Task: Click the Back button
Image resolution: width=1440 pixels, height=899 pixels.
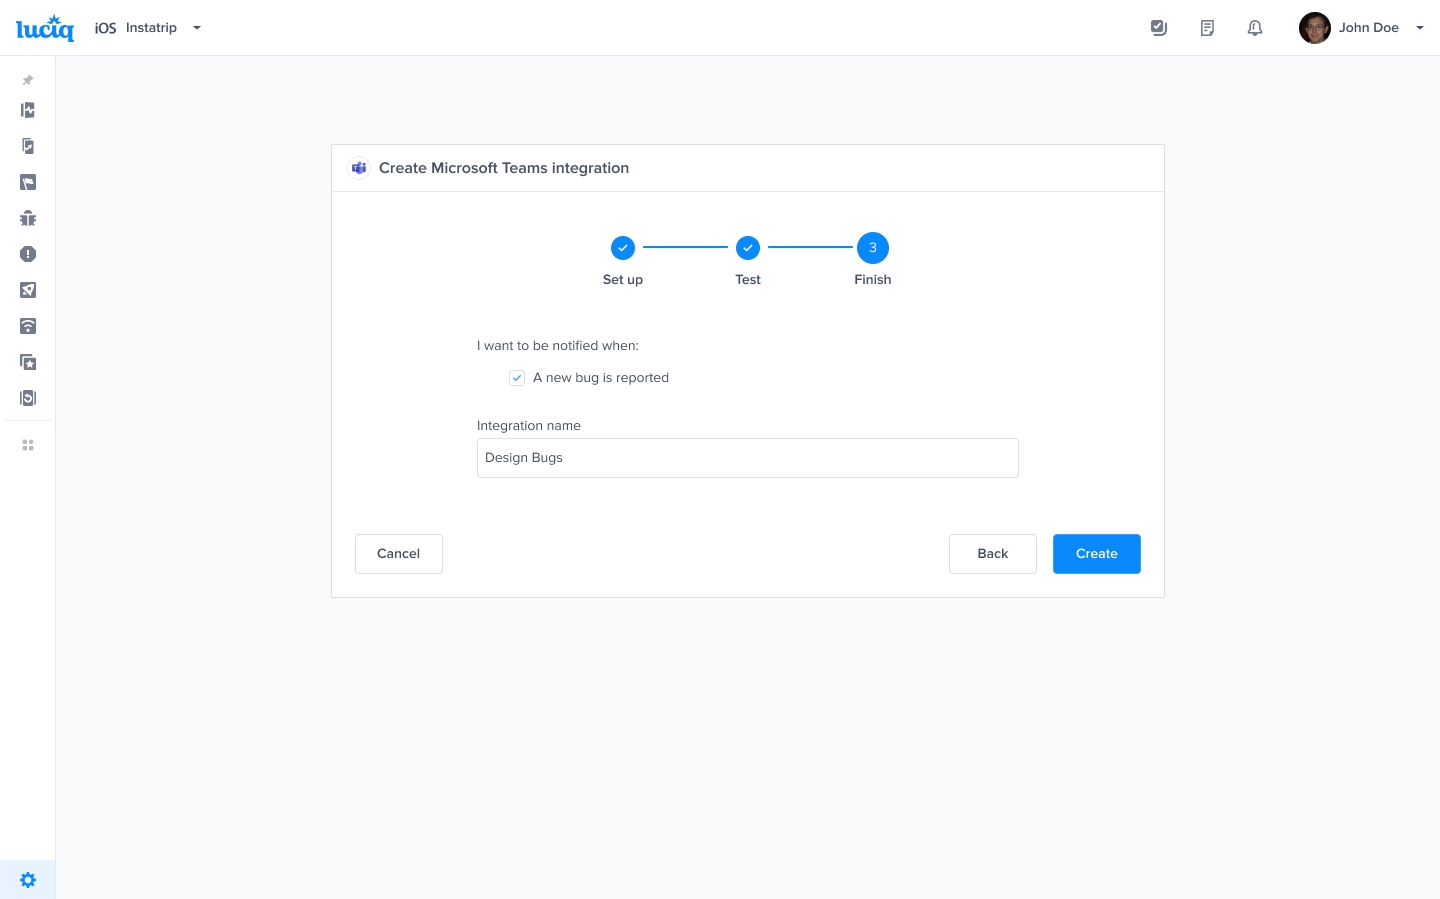Action: tap(992, 554)
